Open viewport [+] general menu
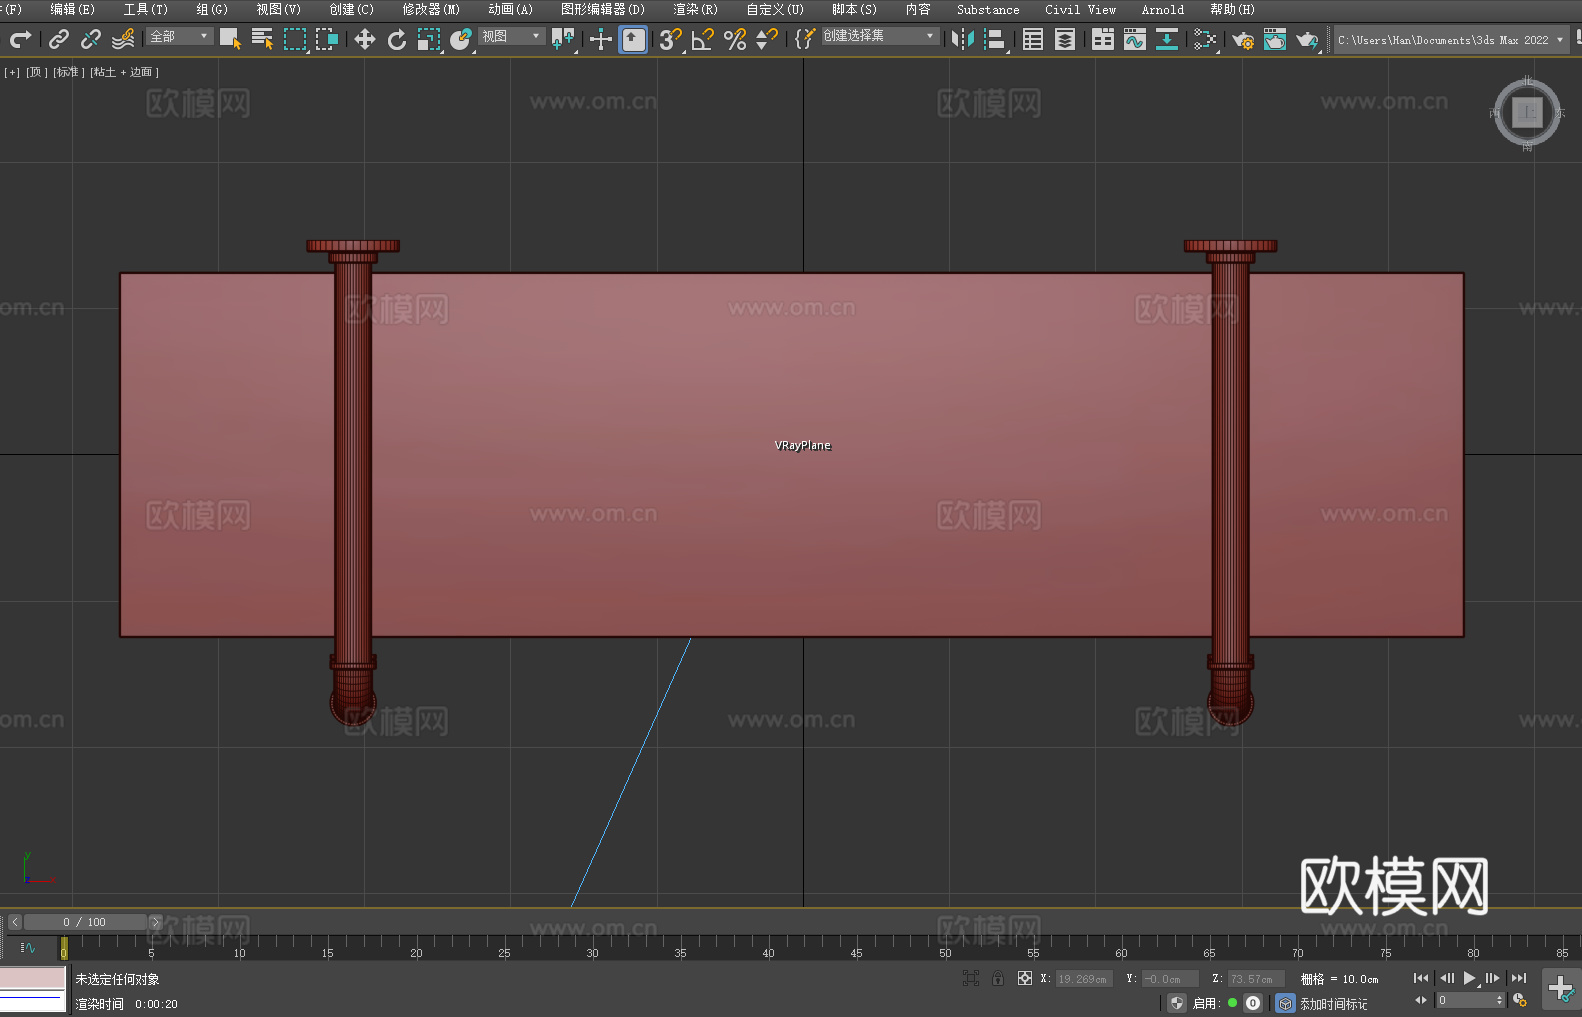 point(12,72)
